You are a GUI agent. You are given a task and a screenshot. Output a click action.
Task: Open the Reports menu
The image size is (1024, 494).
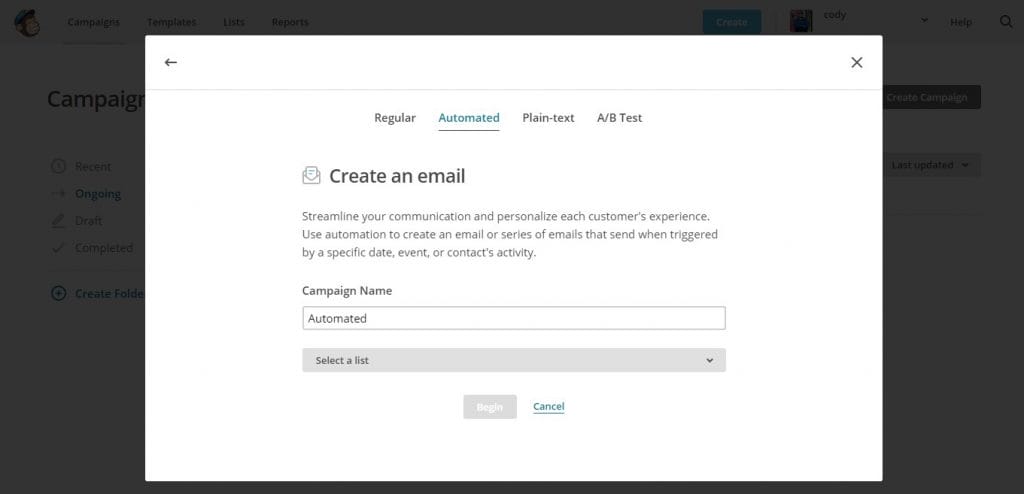290,22
